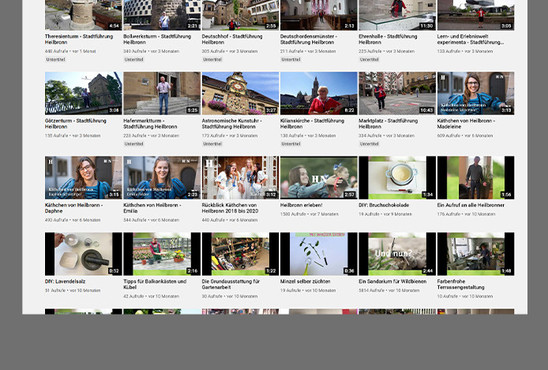Play the Astronomische Kunstuhr thumbnail
The image size is (548, 370).
coord(240,93)
